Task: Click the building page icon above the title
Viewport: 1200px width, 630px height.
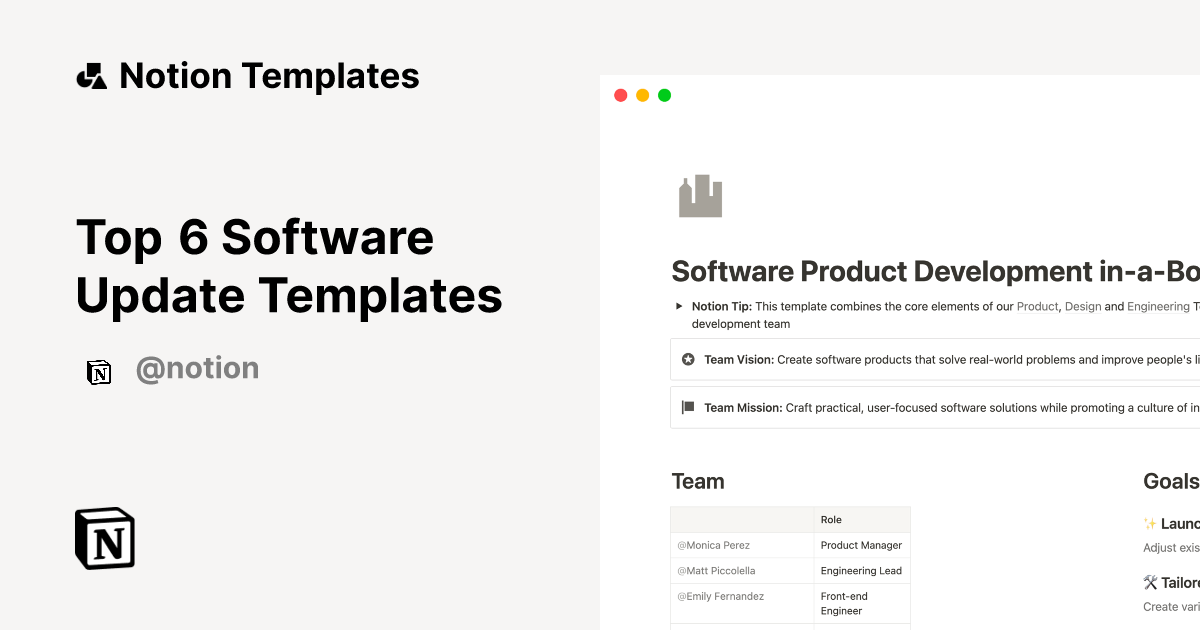Action: point(700,195)
